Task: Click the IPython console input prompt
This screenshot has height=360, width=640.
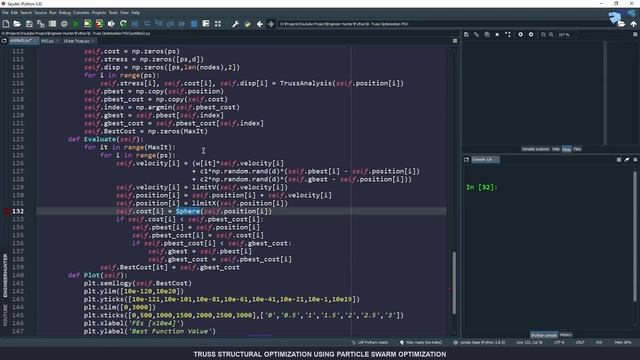Action: 482,187
